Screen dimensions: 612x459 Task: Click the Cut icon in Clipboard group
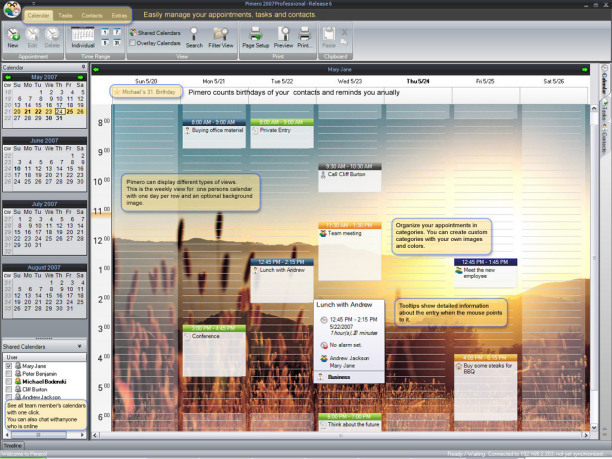[x=344, y=32]
